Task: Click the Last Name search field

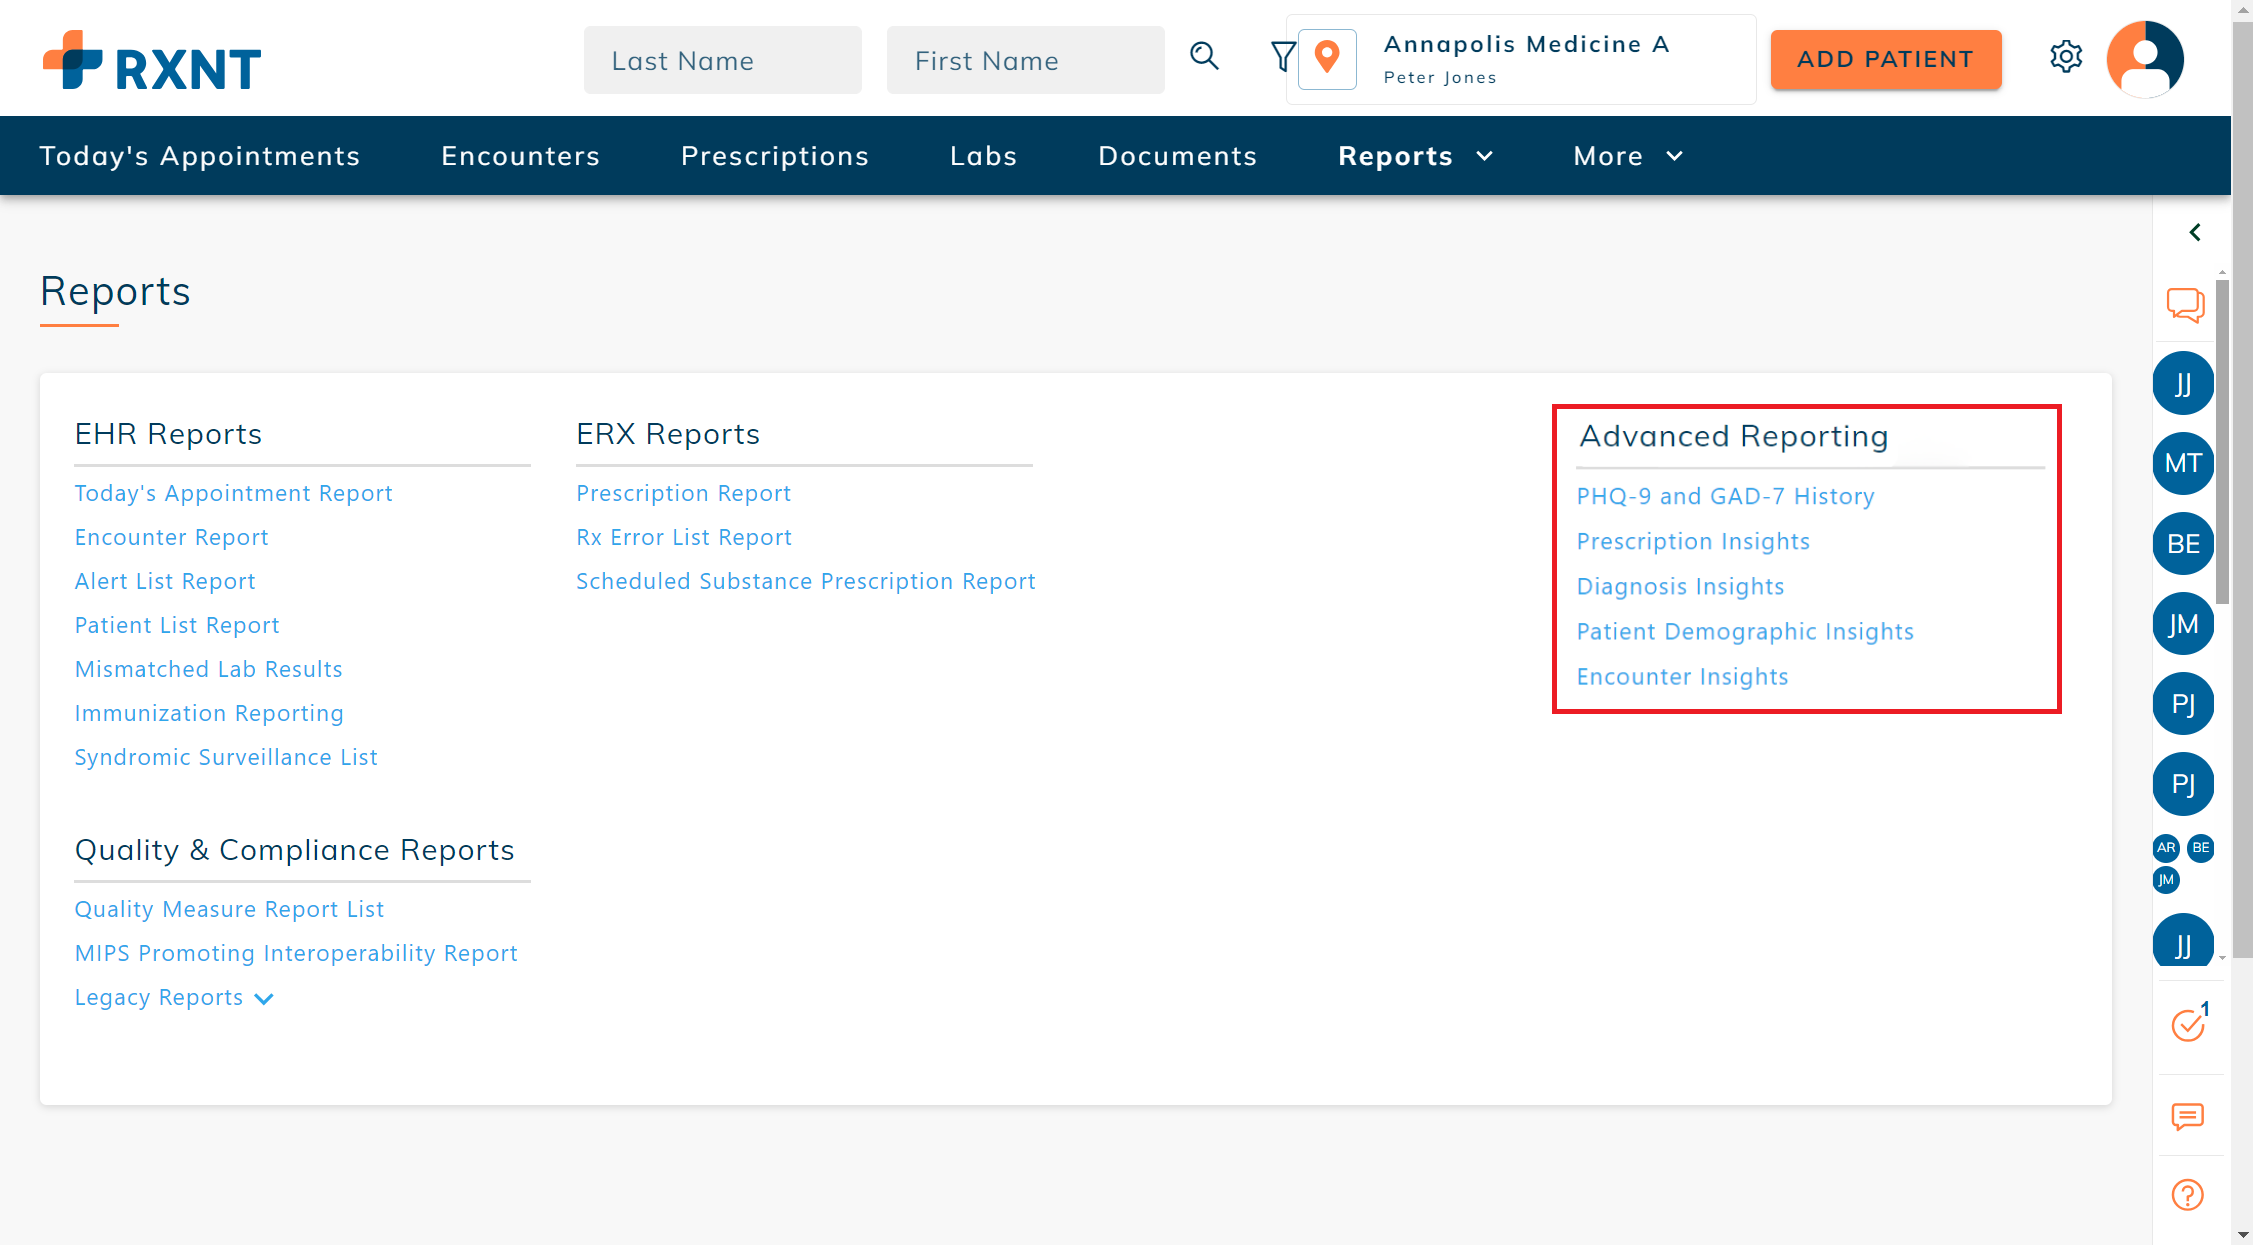Action: click(x=722, y=61)
